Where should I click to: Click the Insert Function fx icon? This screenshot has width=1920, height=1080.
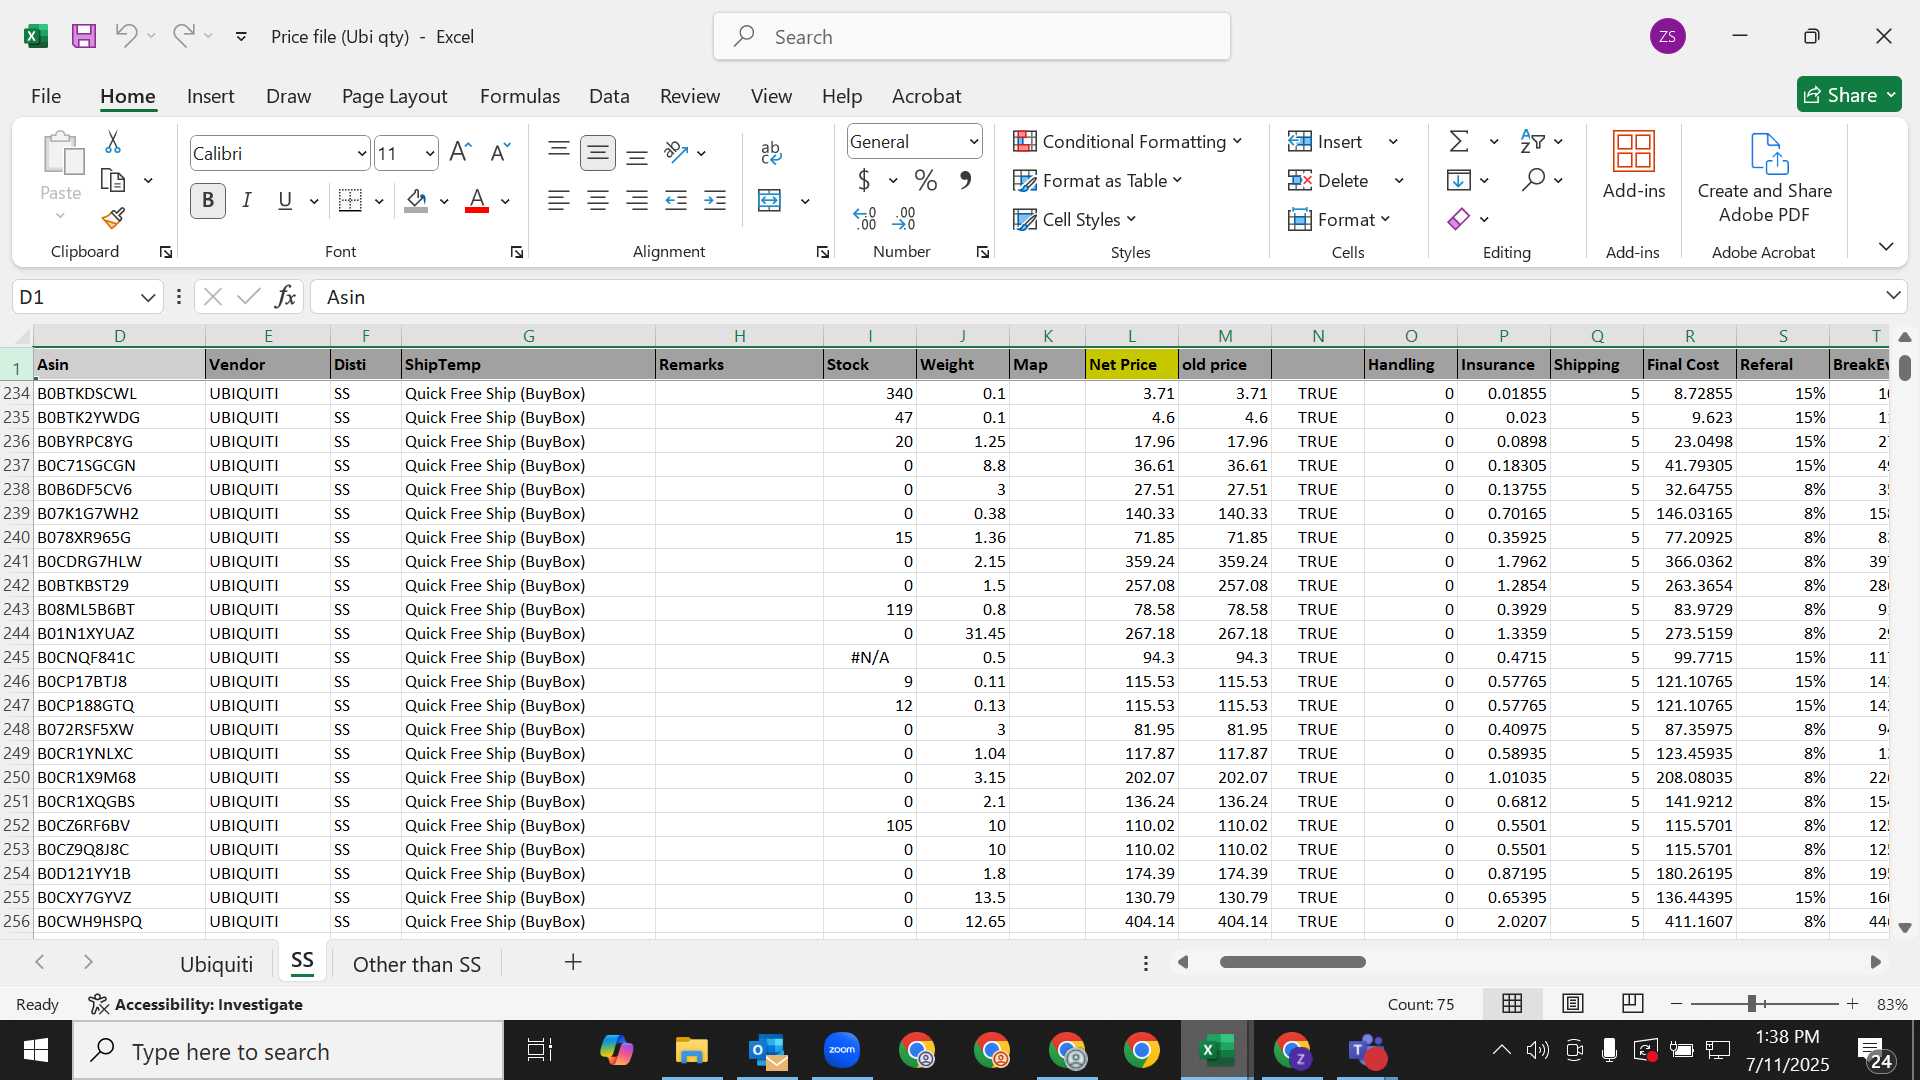click(x=285, y=297)
